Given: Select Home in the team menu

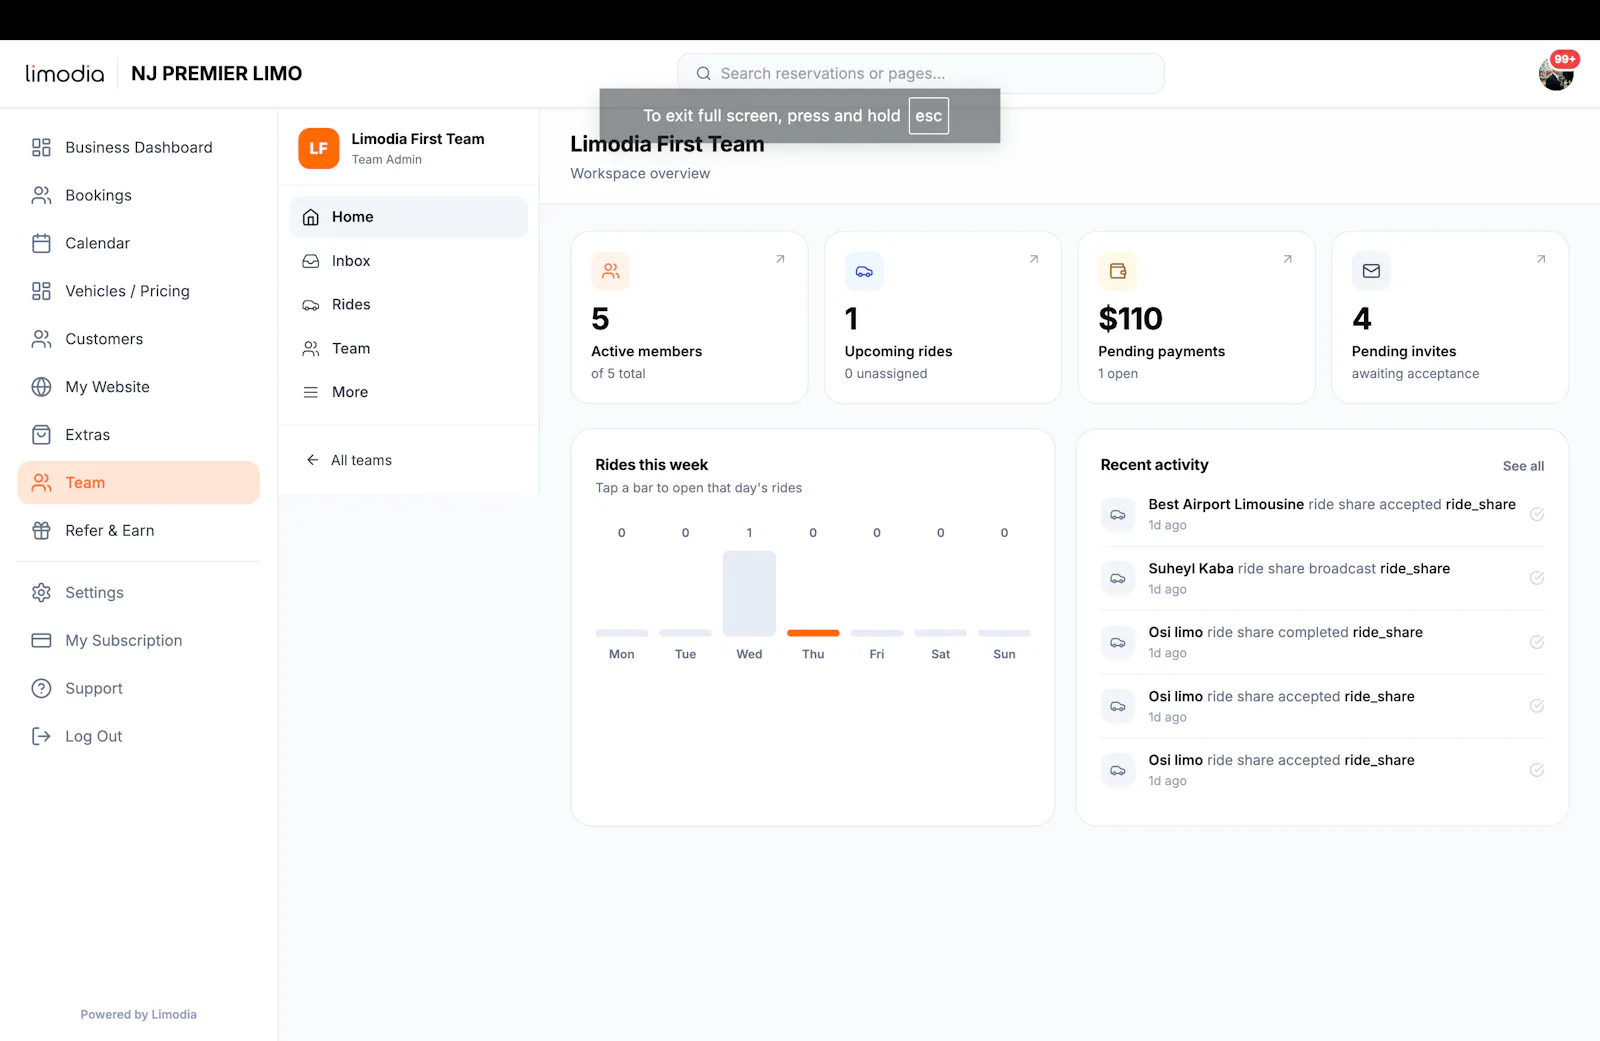Looking at the screenshot, I should [x=409, y=217].
